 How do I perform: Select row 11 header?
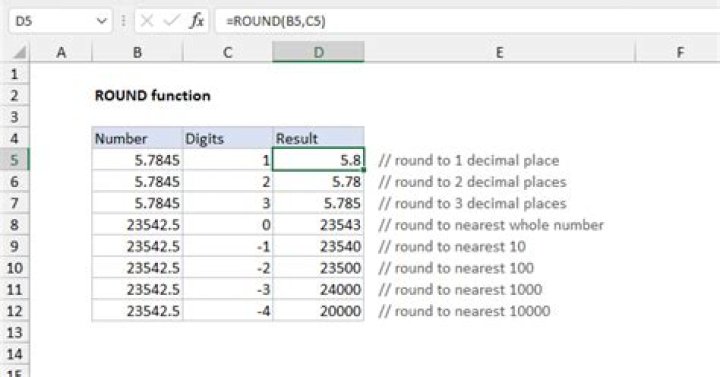(x=15, y=289)
